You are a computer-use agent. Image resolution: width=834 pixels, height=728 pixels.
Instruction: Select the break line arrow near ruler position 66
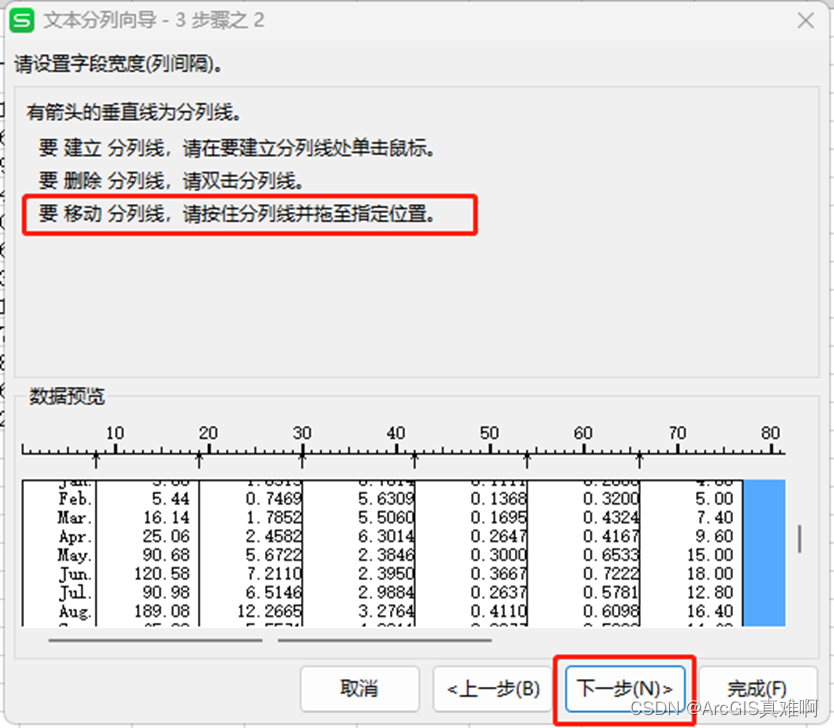click(x=639, y=459)
